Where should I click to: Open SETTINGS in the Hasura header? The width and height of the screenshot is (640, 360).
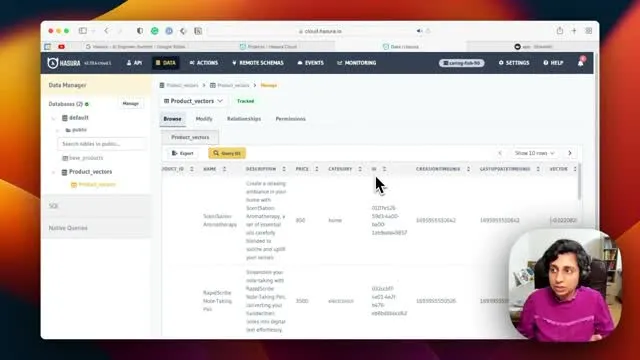[x=514, y=63]
